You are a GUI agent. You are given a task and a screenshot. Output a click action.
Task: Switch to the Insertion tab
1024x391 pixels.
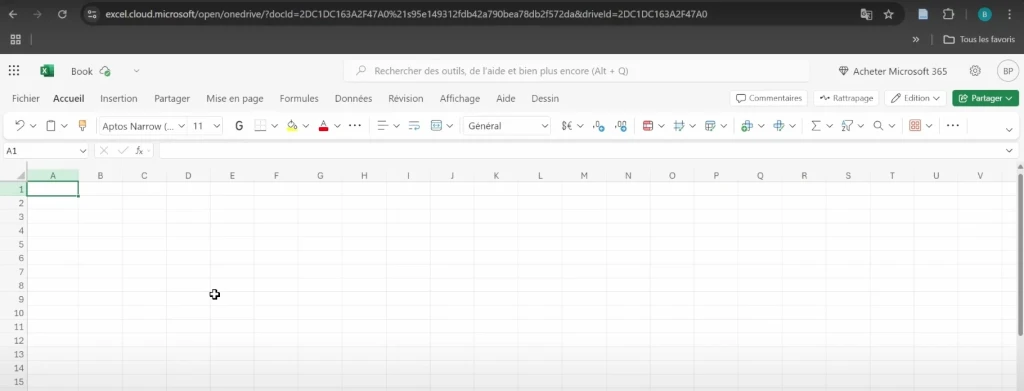pyautogui.click(x=119, y=99)
